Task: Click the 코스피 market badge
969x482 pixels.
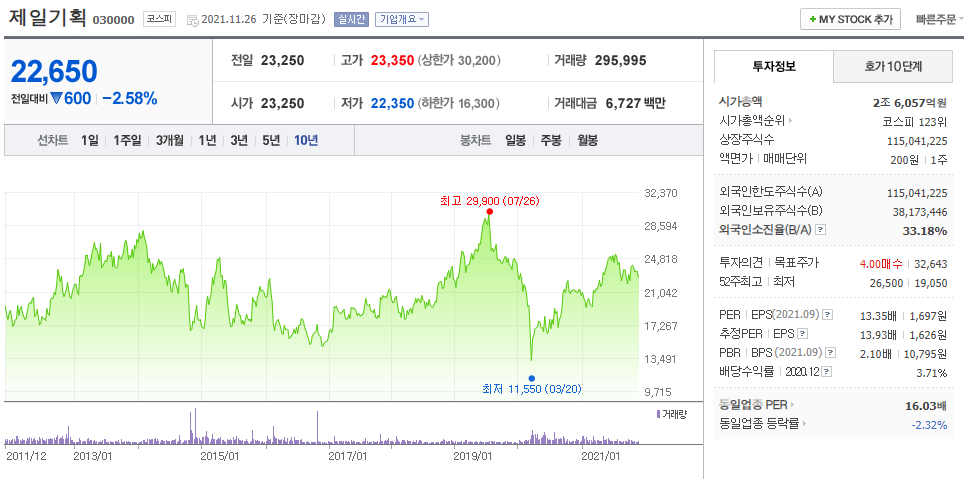Action: pos(160,19)
